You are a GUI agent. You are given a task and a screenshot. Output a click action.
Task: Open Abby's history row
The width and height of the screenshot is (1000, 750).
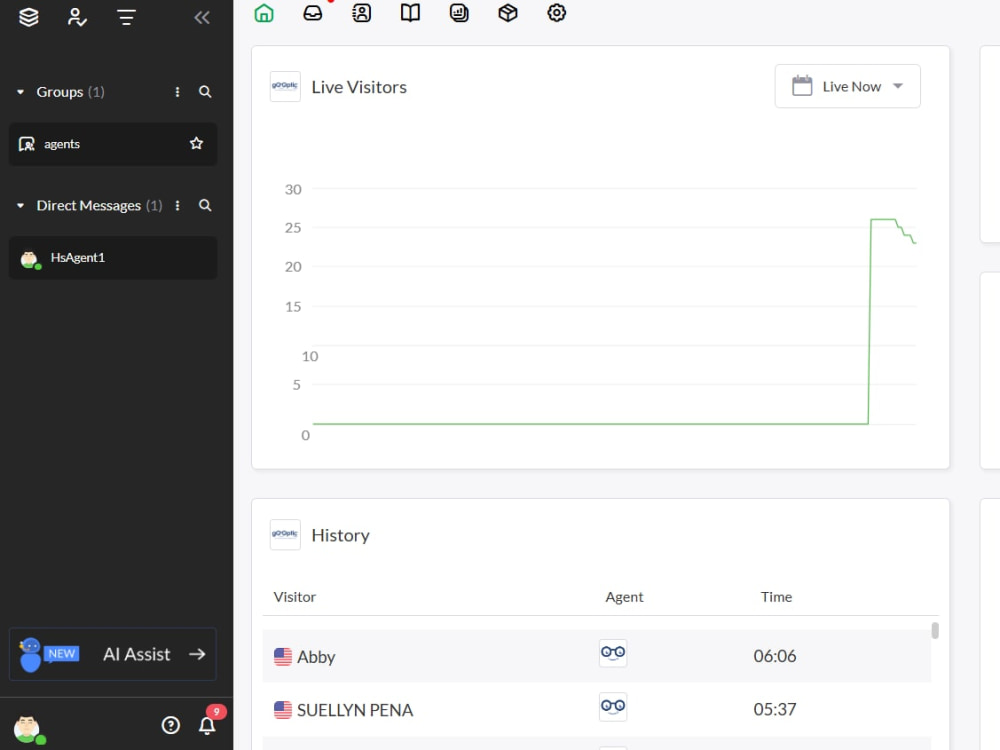coord(596,656)
